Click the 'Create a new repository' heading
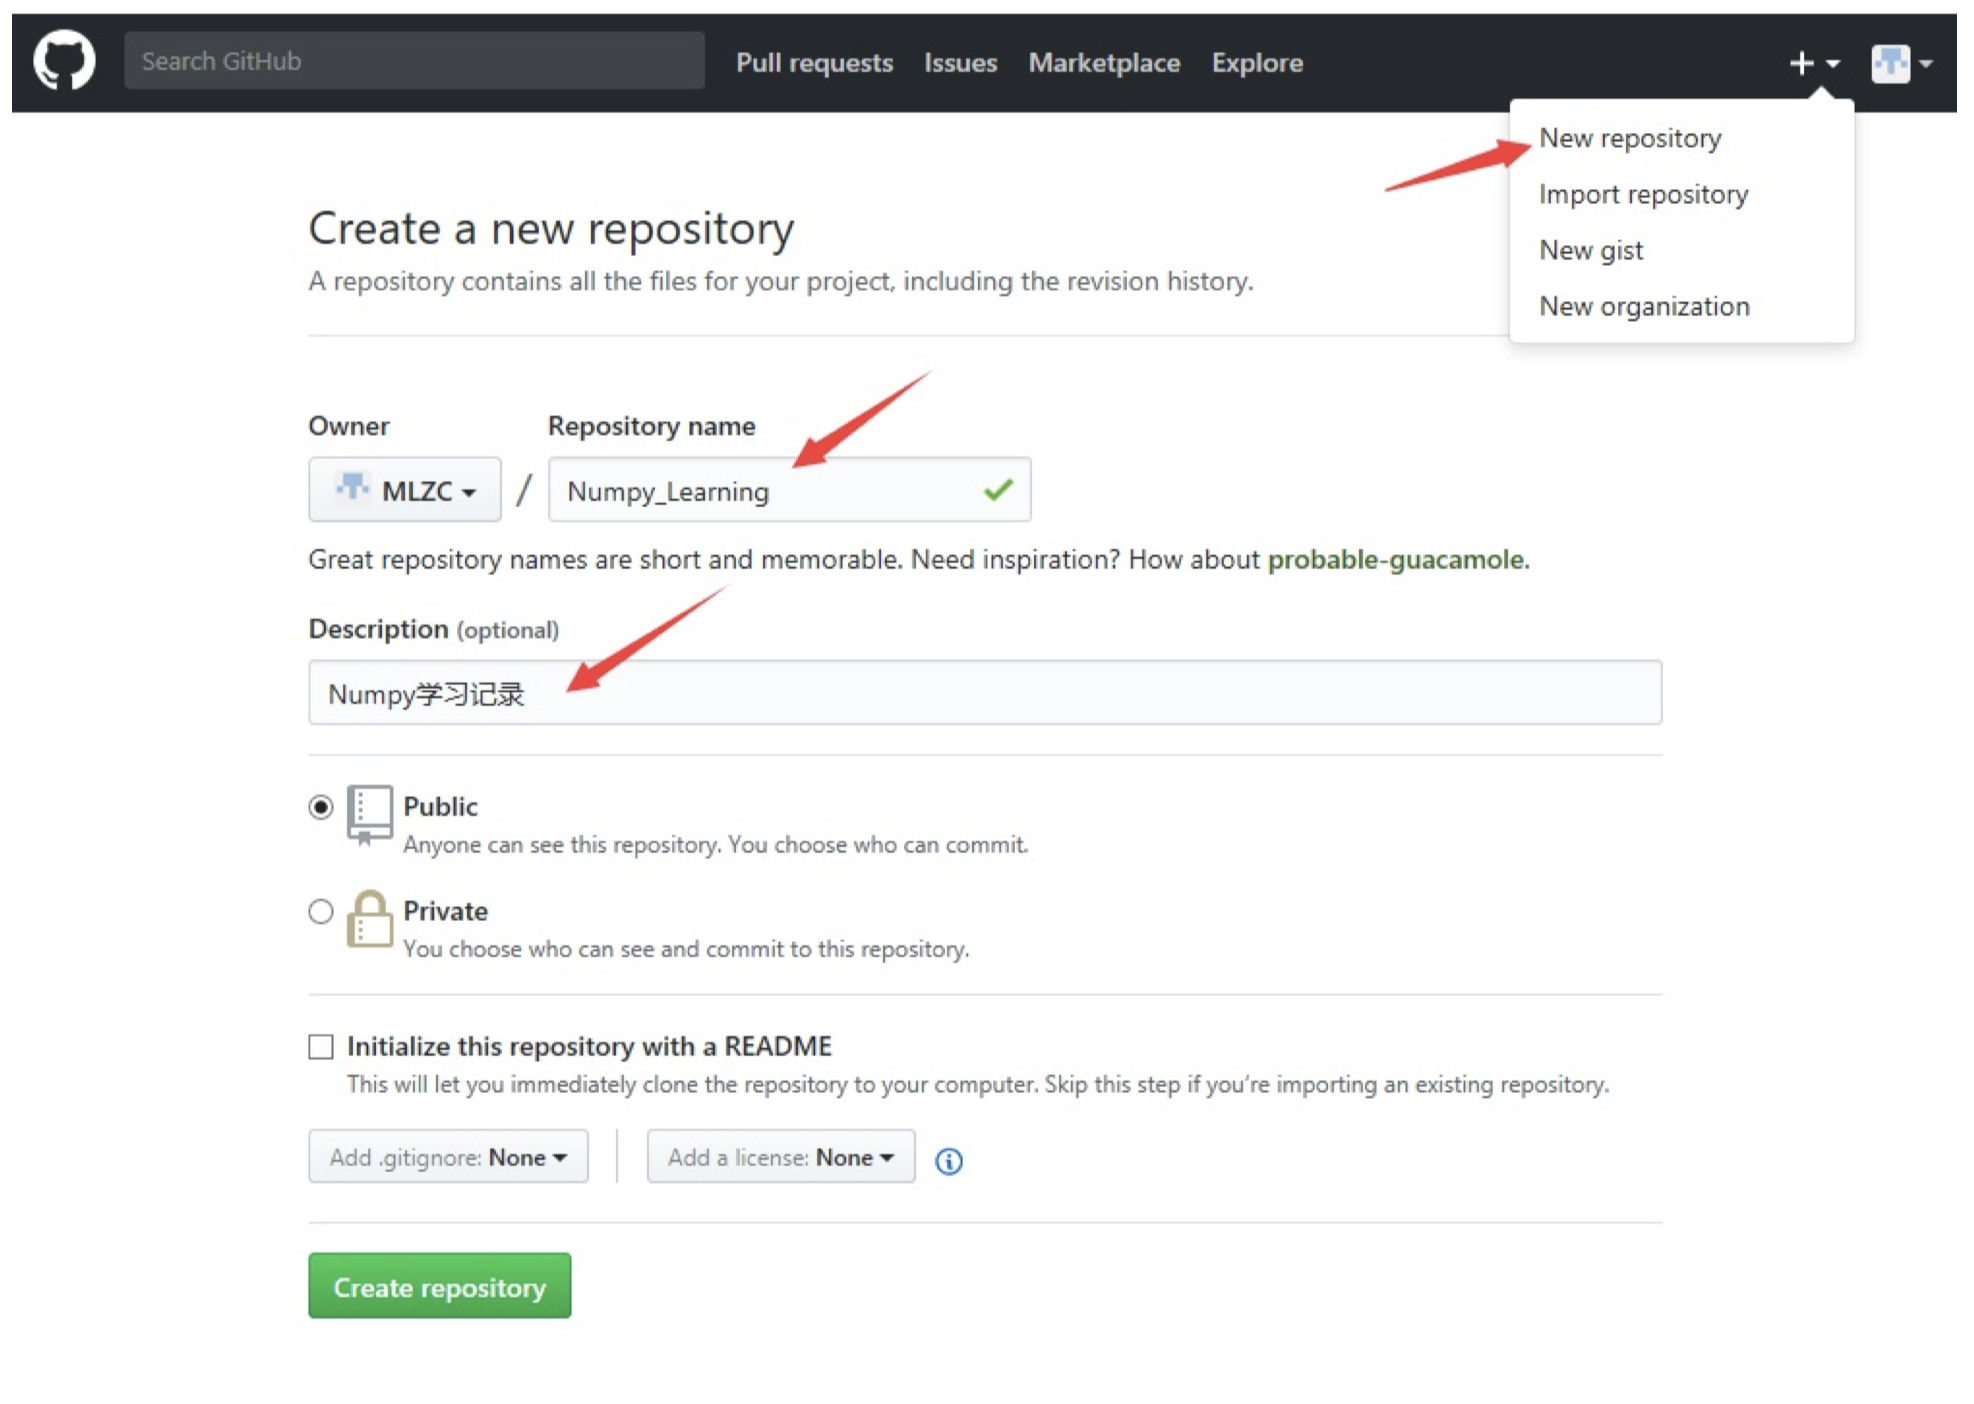 pos(551,229)
